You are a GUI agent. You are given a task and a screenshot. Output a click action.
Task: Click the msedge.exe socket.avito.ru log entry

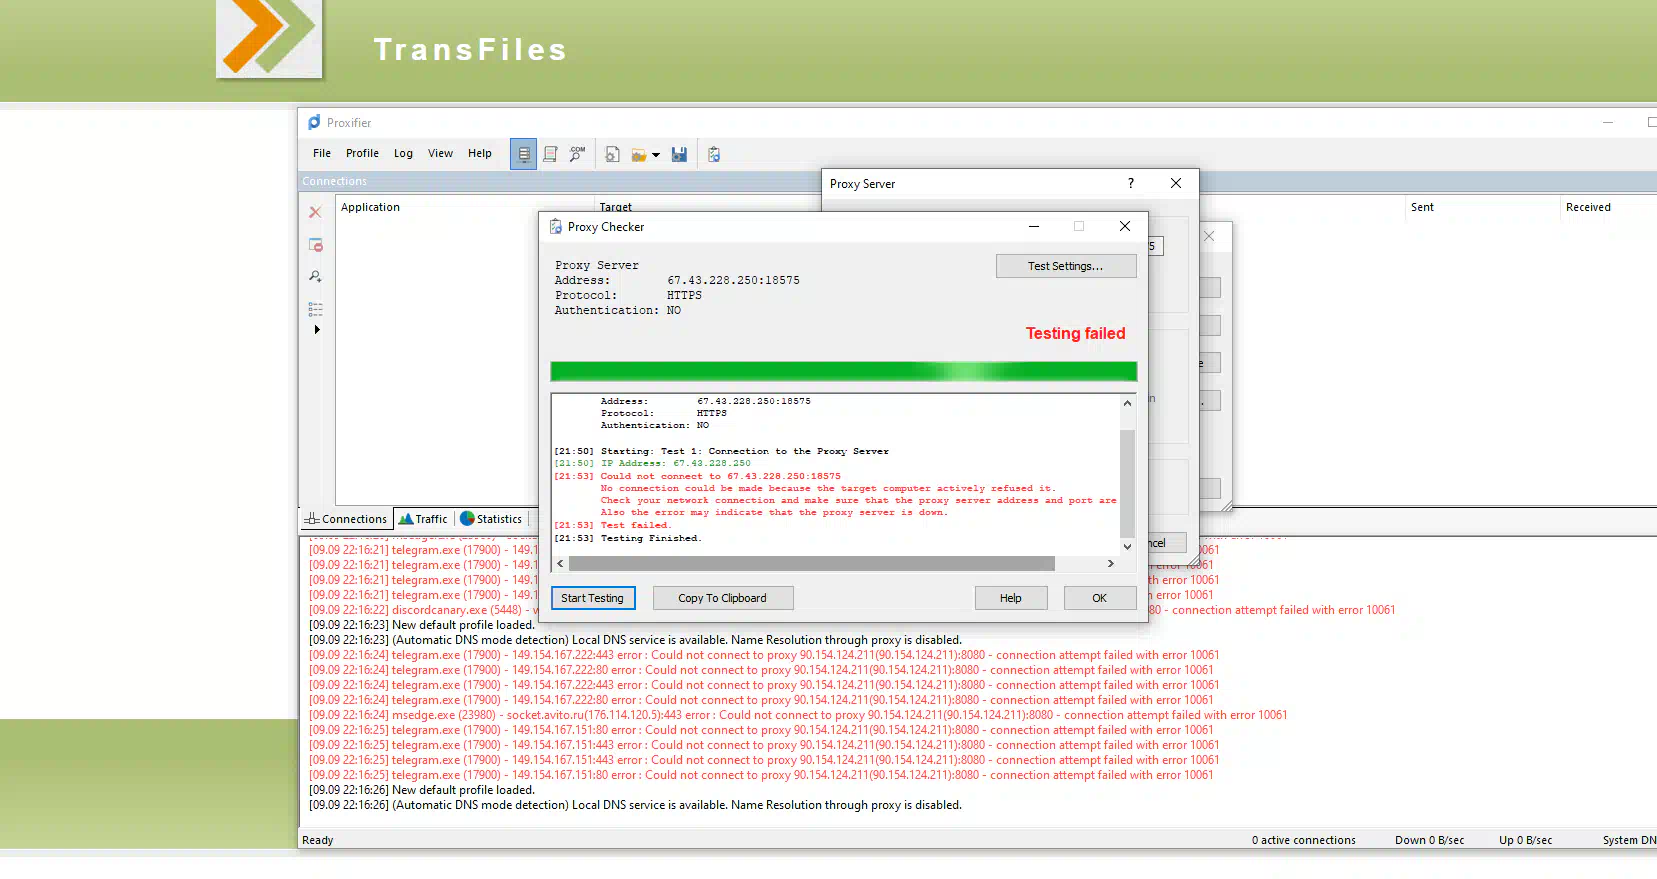[x=798, y=715]
